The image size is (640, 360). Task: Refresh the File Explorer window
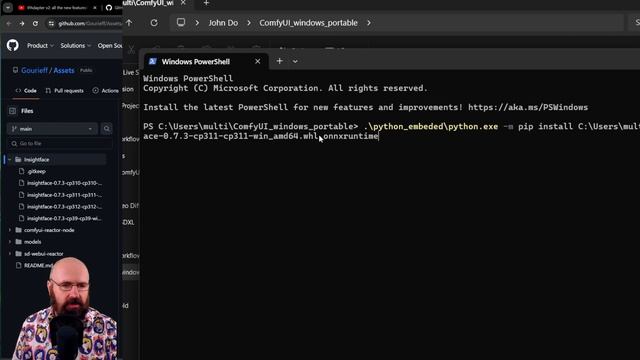154,23
